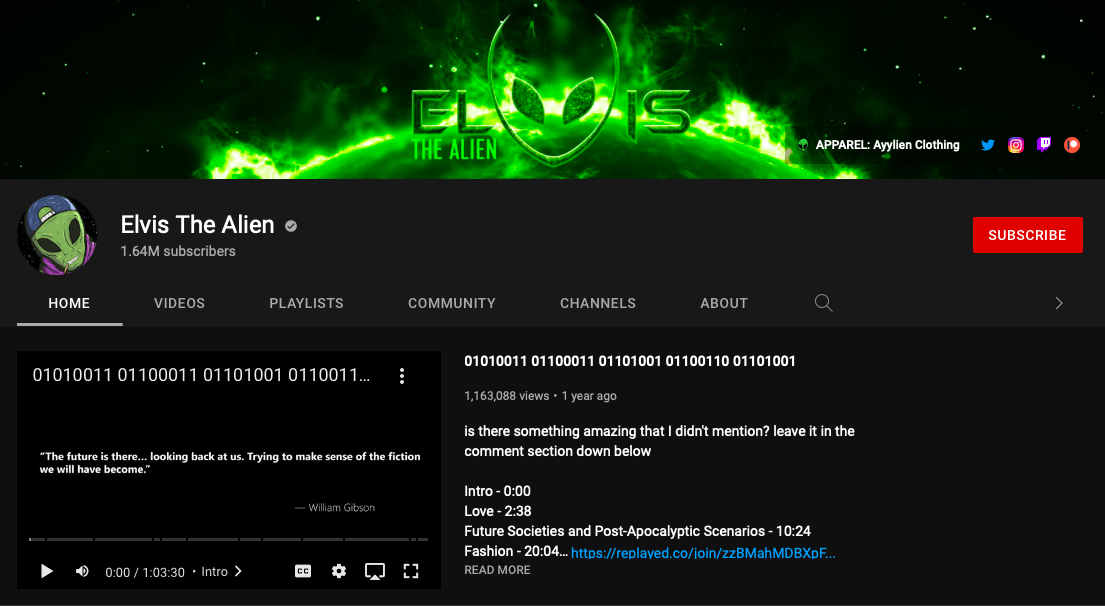Image resolution: width=1105 pixels, height=606 pixels.
Task: Open the binary-titled featured video link
Action: [x=630, y=361]
